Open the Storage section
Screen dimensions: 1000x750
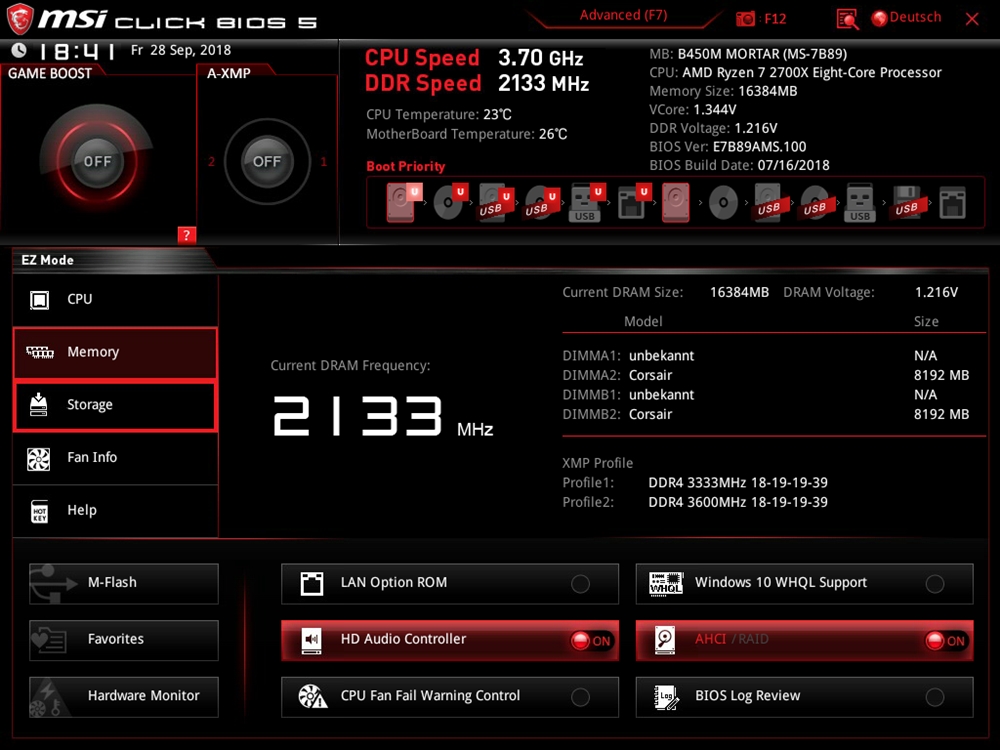click(115, 405)
